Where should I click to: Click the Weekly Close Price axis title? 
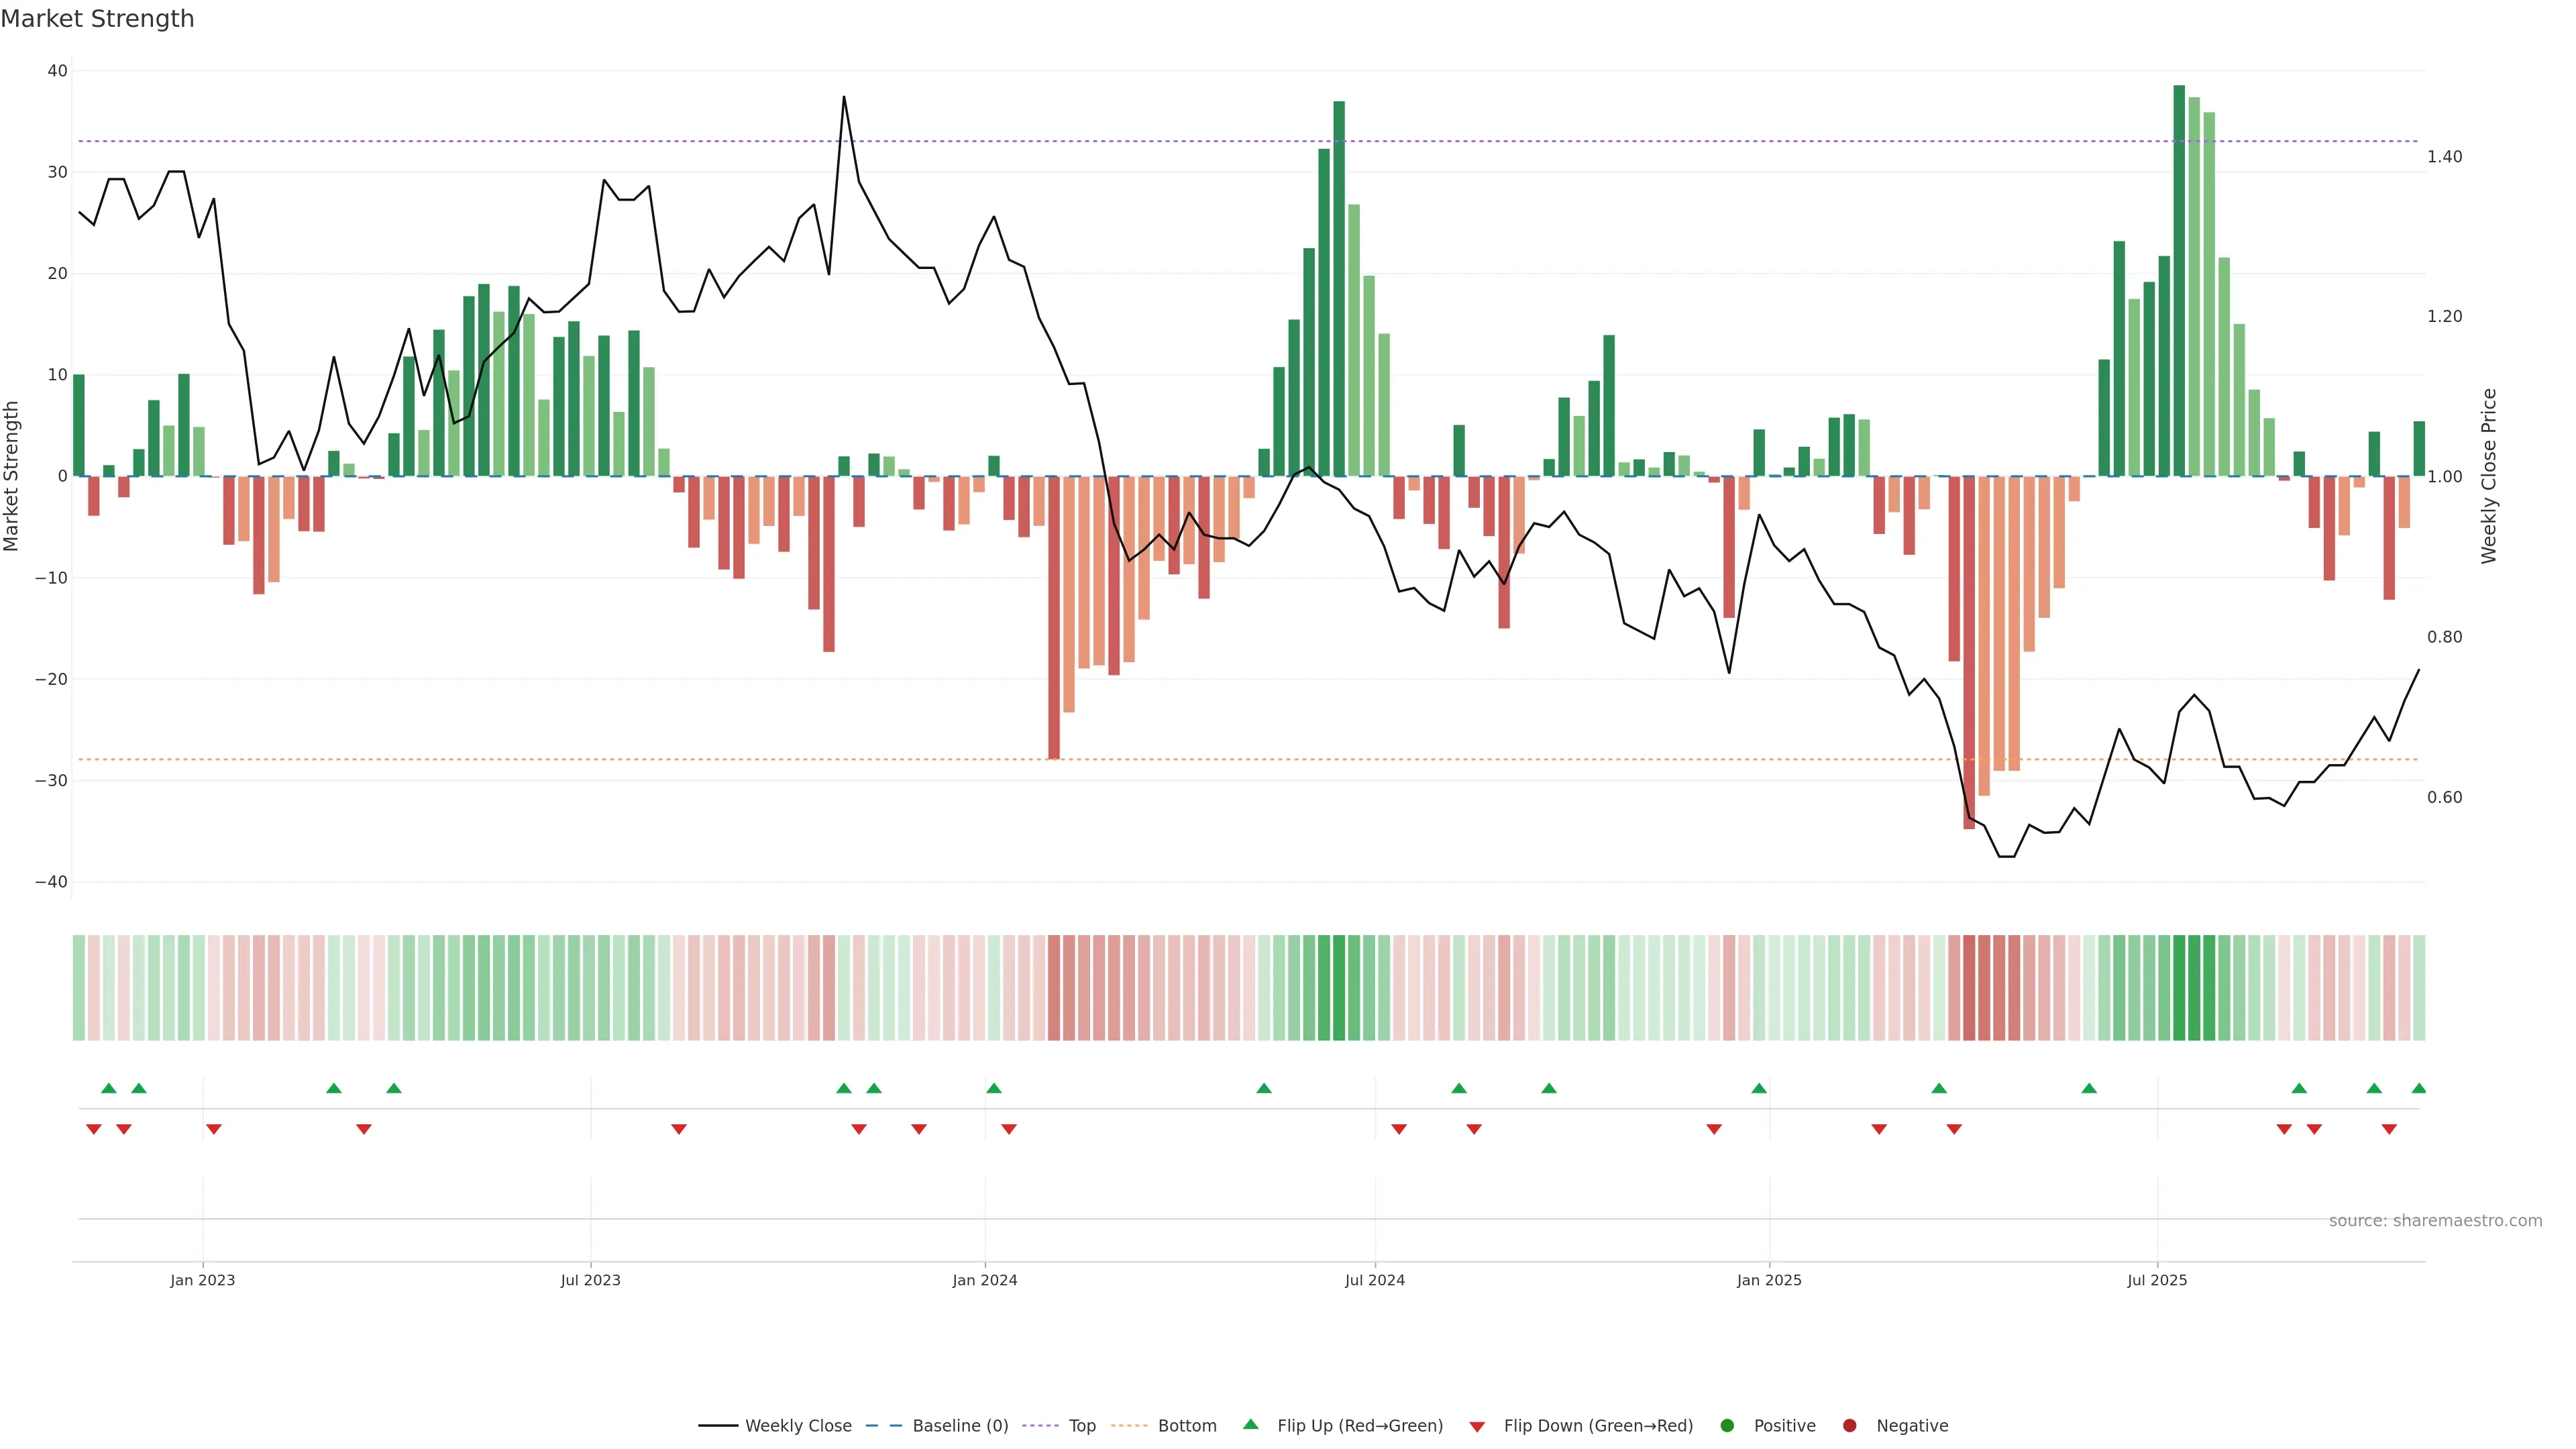pyautogui.click(x=2489, y=476)
